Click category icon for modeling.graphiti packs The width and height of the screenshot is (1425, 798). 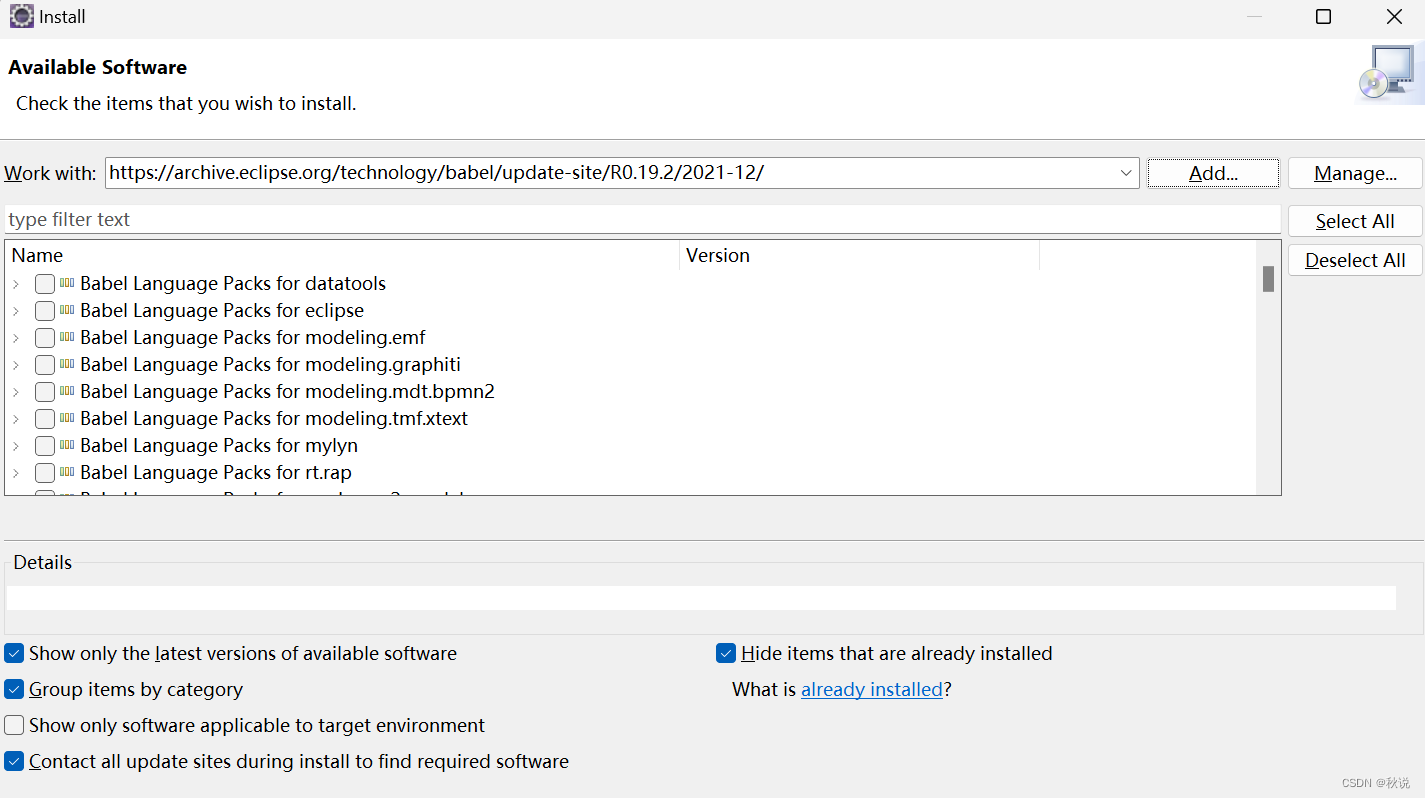click(67, 364)
